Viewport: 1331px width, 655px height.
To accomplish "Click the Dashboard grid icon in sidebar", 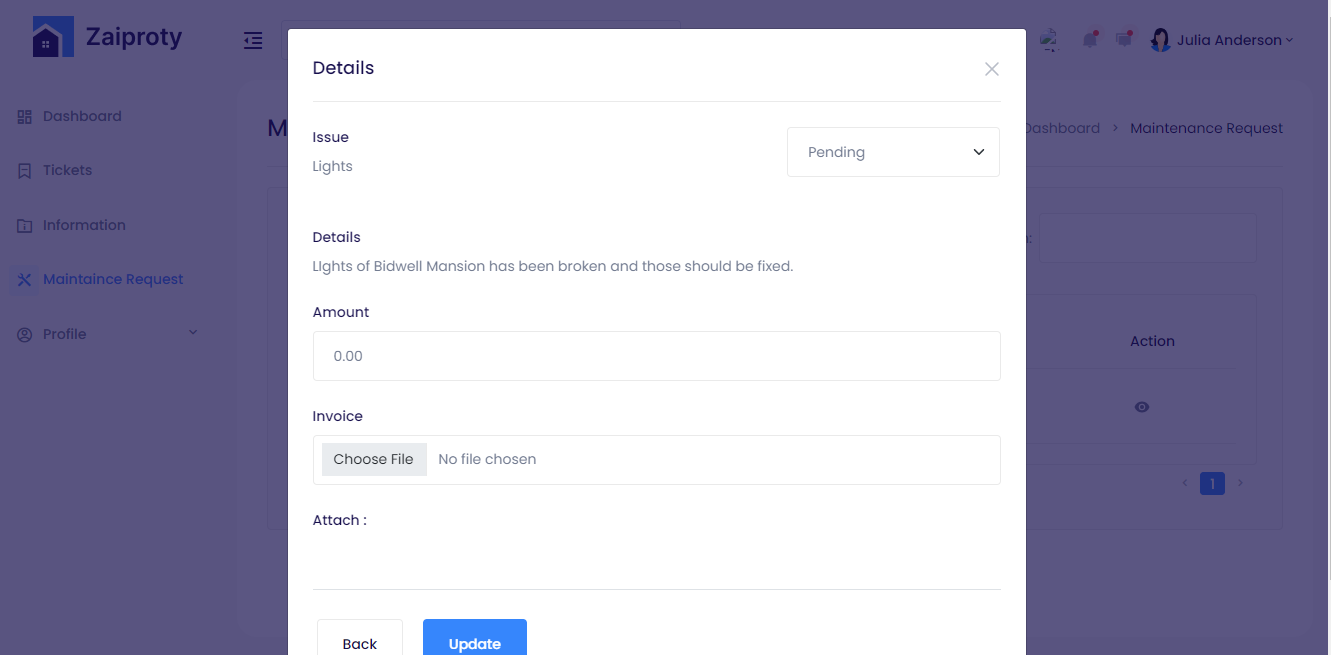I will [25, 117].
